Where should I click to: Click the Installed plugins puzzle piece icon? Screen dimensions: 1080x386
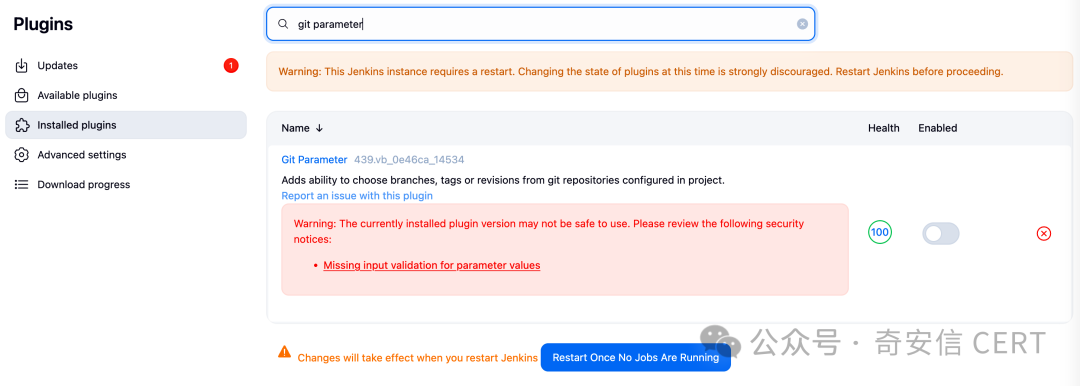coord(21,125)
